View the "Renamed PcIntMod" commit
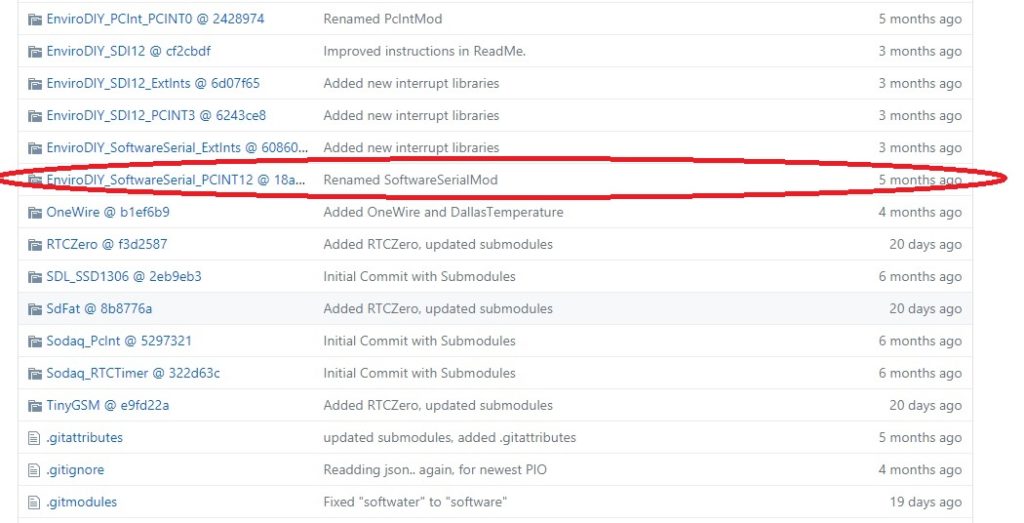 pyautogui.click(x=383, y=19)
